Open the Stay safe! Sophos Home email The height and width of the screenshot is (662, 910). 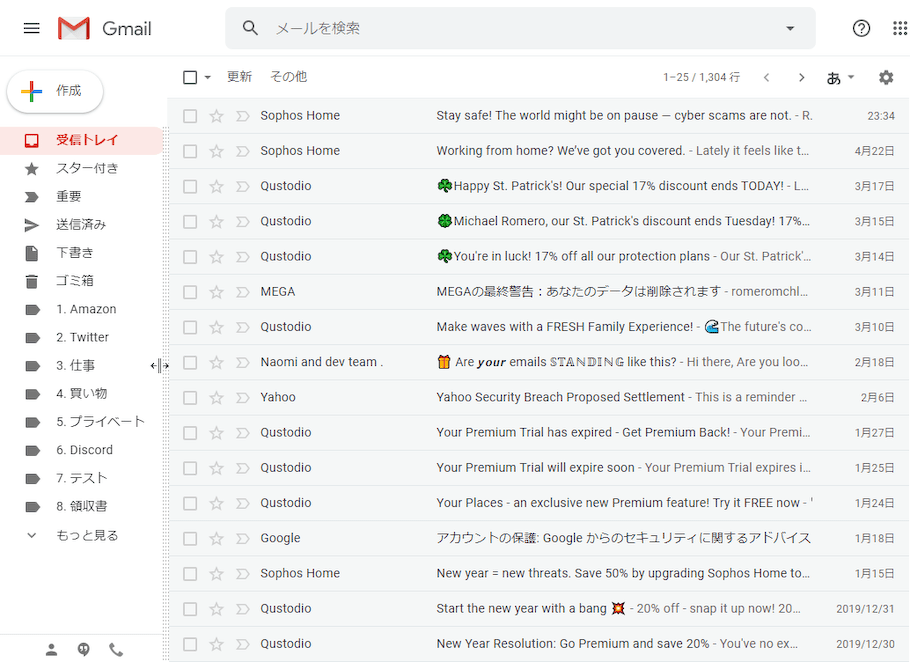click(539, 116)
